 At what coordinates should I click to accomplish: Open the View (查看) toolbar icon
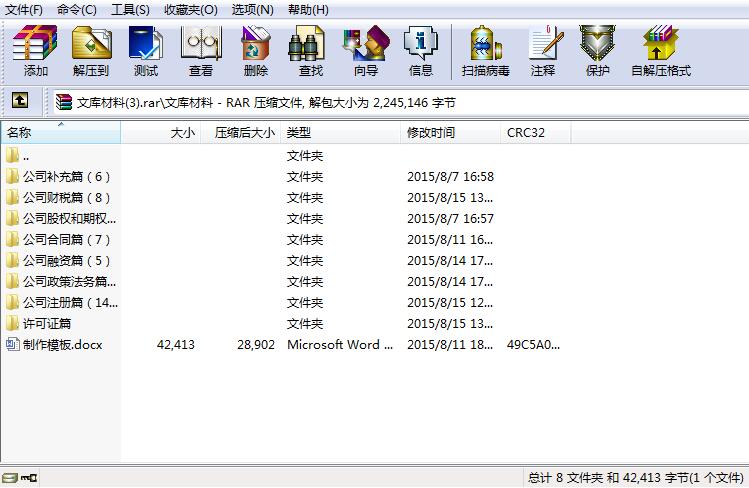(x=201, y=52)
